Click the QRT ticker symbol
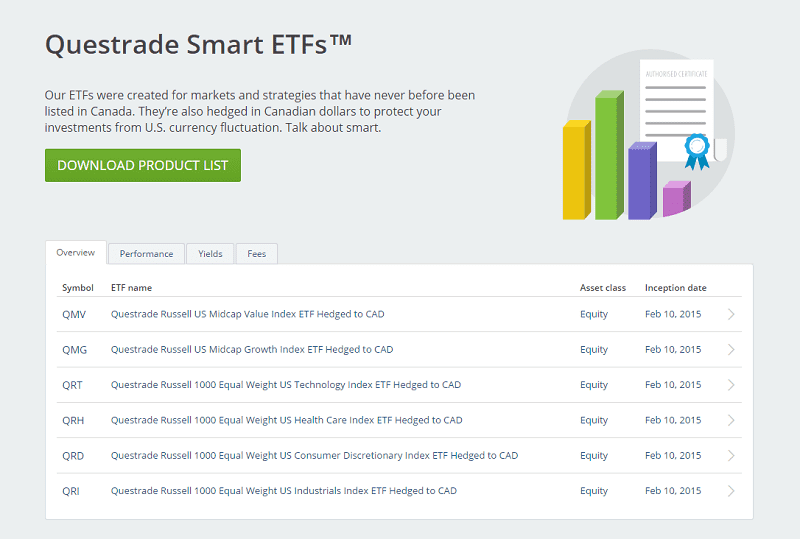 click(73, 385)
